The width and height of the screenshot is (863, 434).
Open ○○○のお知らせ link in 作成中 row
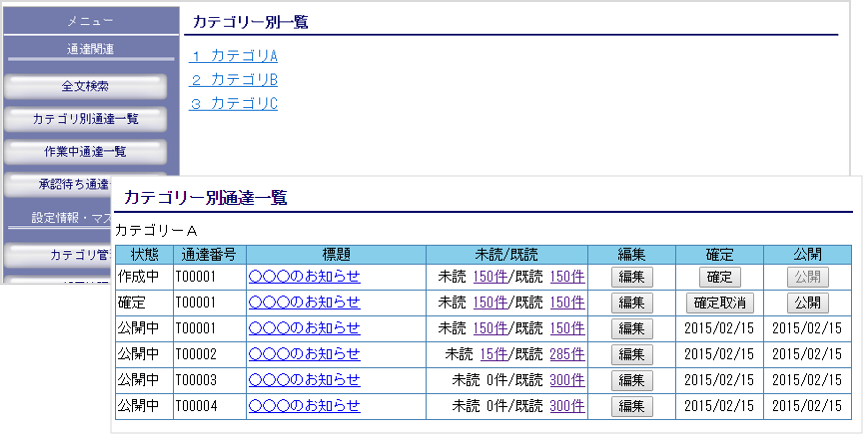(304, 277)
